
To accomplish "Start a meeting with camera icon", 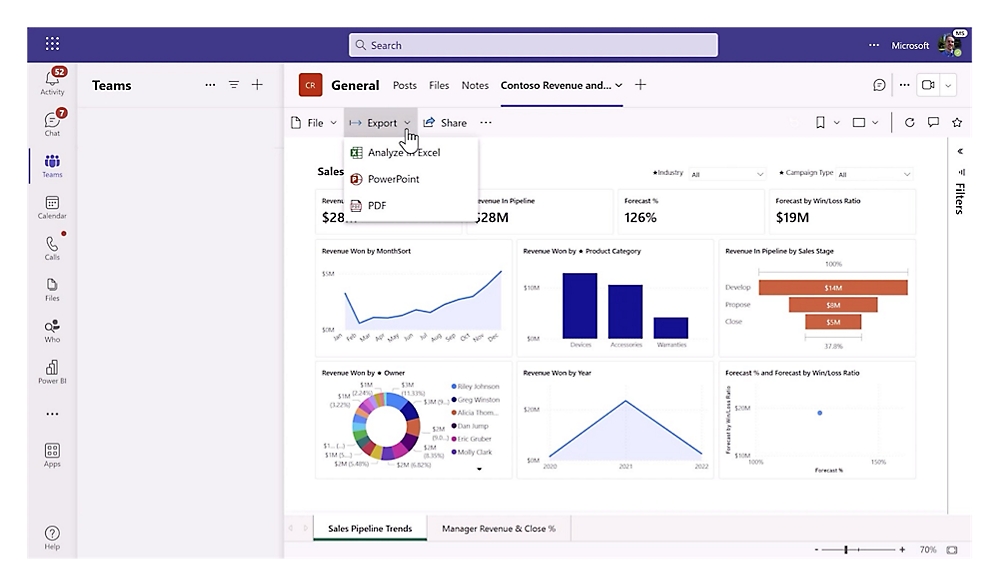I will (x=928, y=85).
